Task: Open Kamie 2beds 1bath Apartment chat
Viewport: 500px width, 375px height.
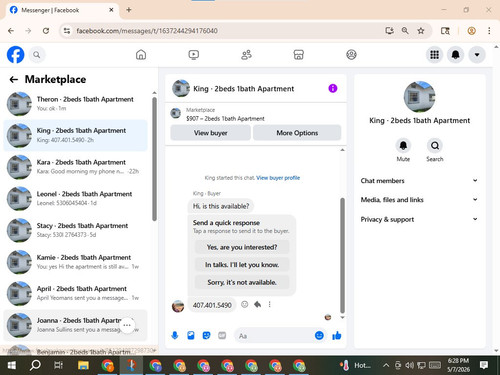Action: (75, 262)
